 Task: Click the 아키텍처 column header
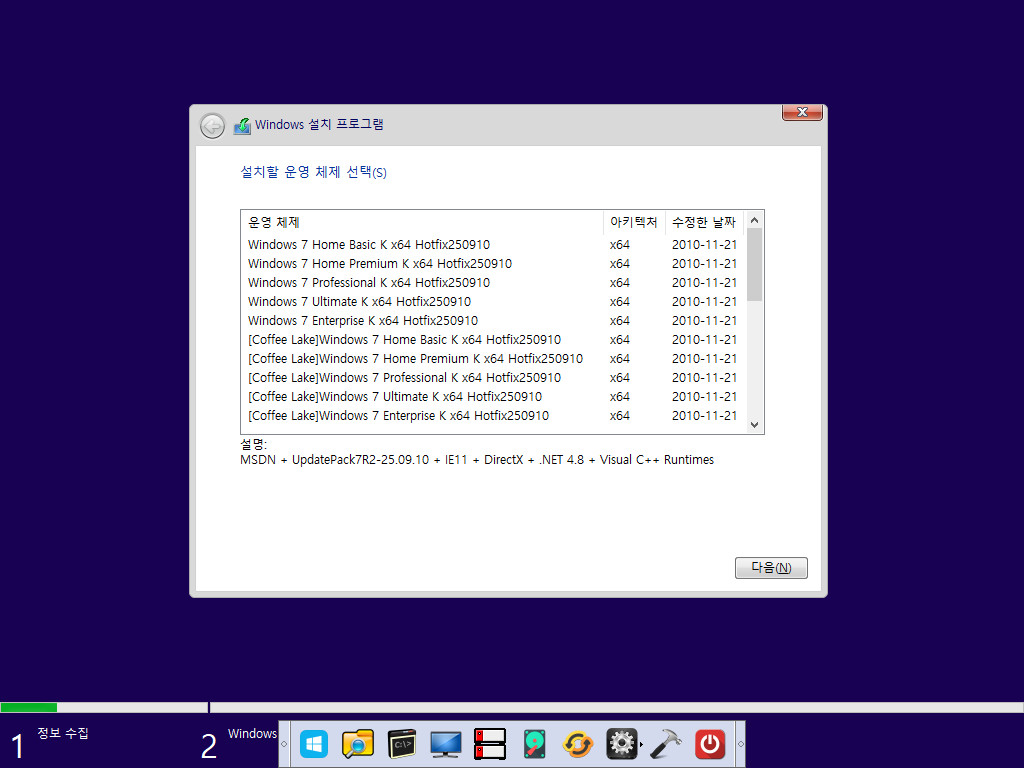click(x=633, y=222)
